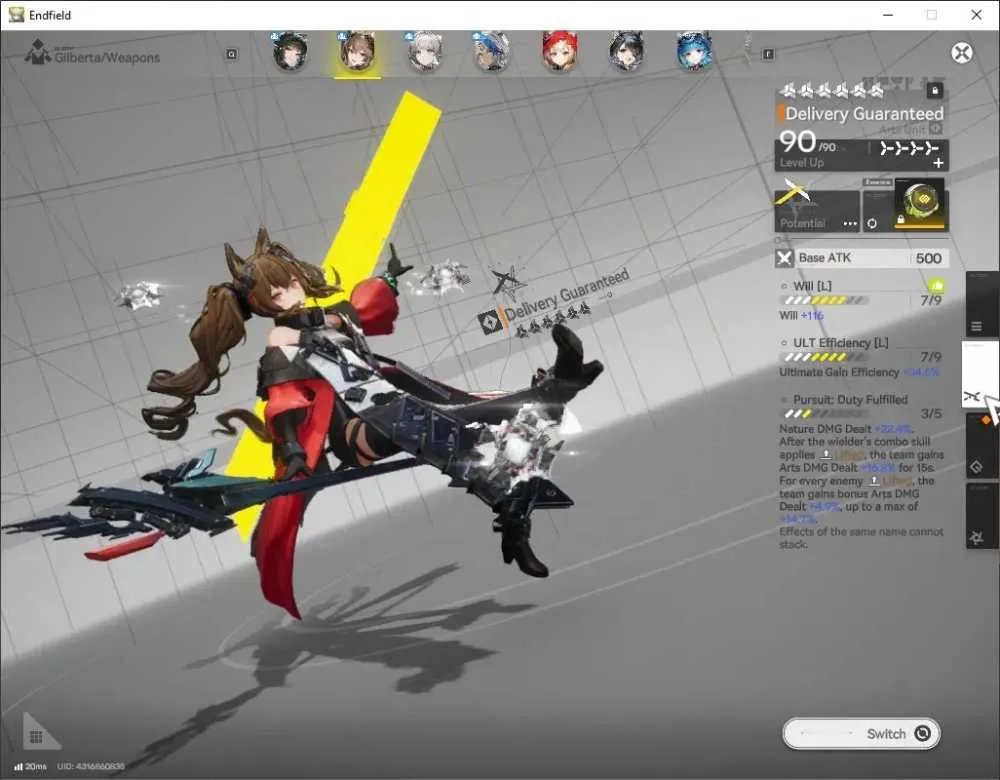Go to next operator with E key icon
The height and width of the screenshot is (780, 1000).
click(x=768, y=54)
